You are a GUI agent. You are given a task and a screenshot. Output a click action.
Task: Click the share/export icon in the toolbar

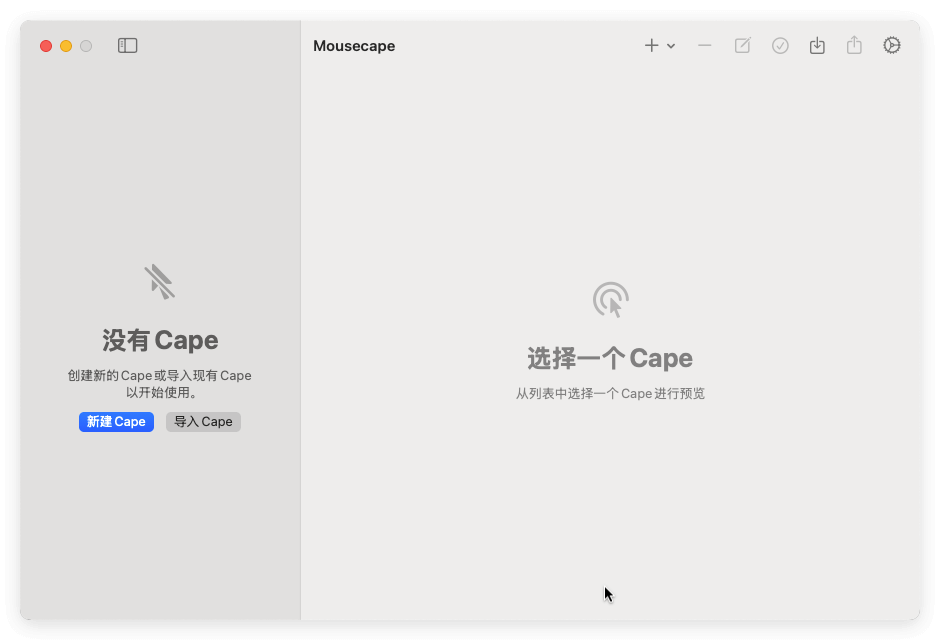click(854, 46)
